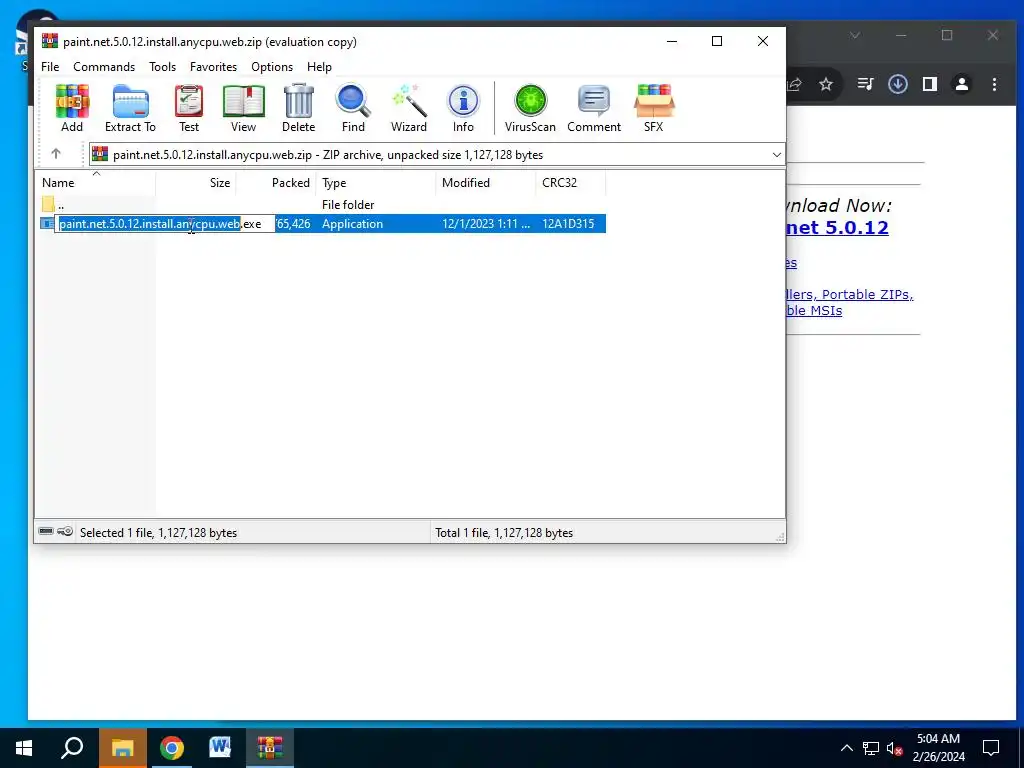Add an archive Comment
Image resolution: width=1024 pixels, height=768 pixels.
click(594, 108)
